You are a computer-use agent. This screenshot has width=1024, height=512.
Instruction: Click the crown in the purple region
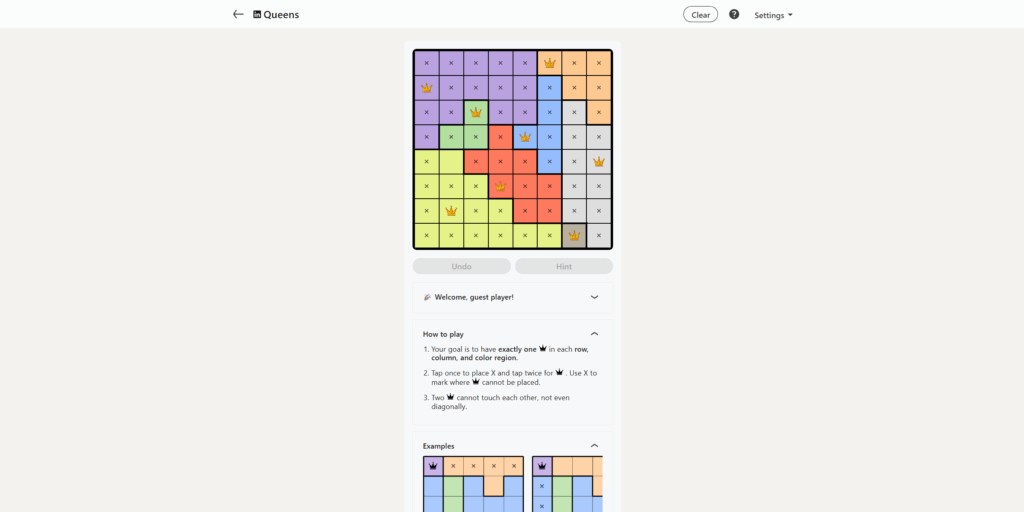pyautogui.click(x=427, y=88)
